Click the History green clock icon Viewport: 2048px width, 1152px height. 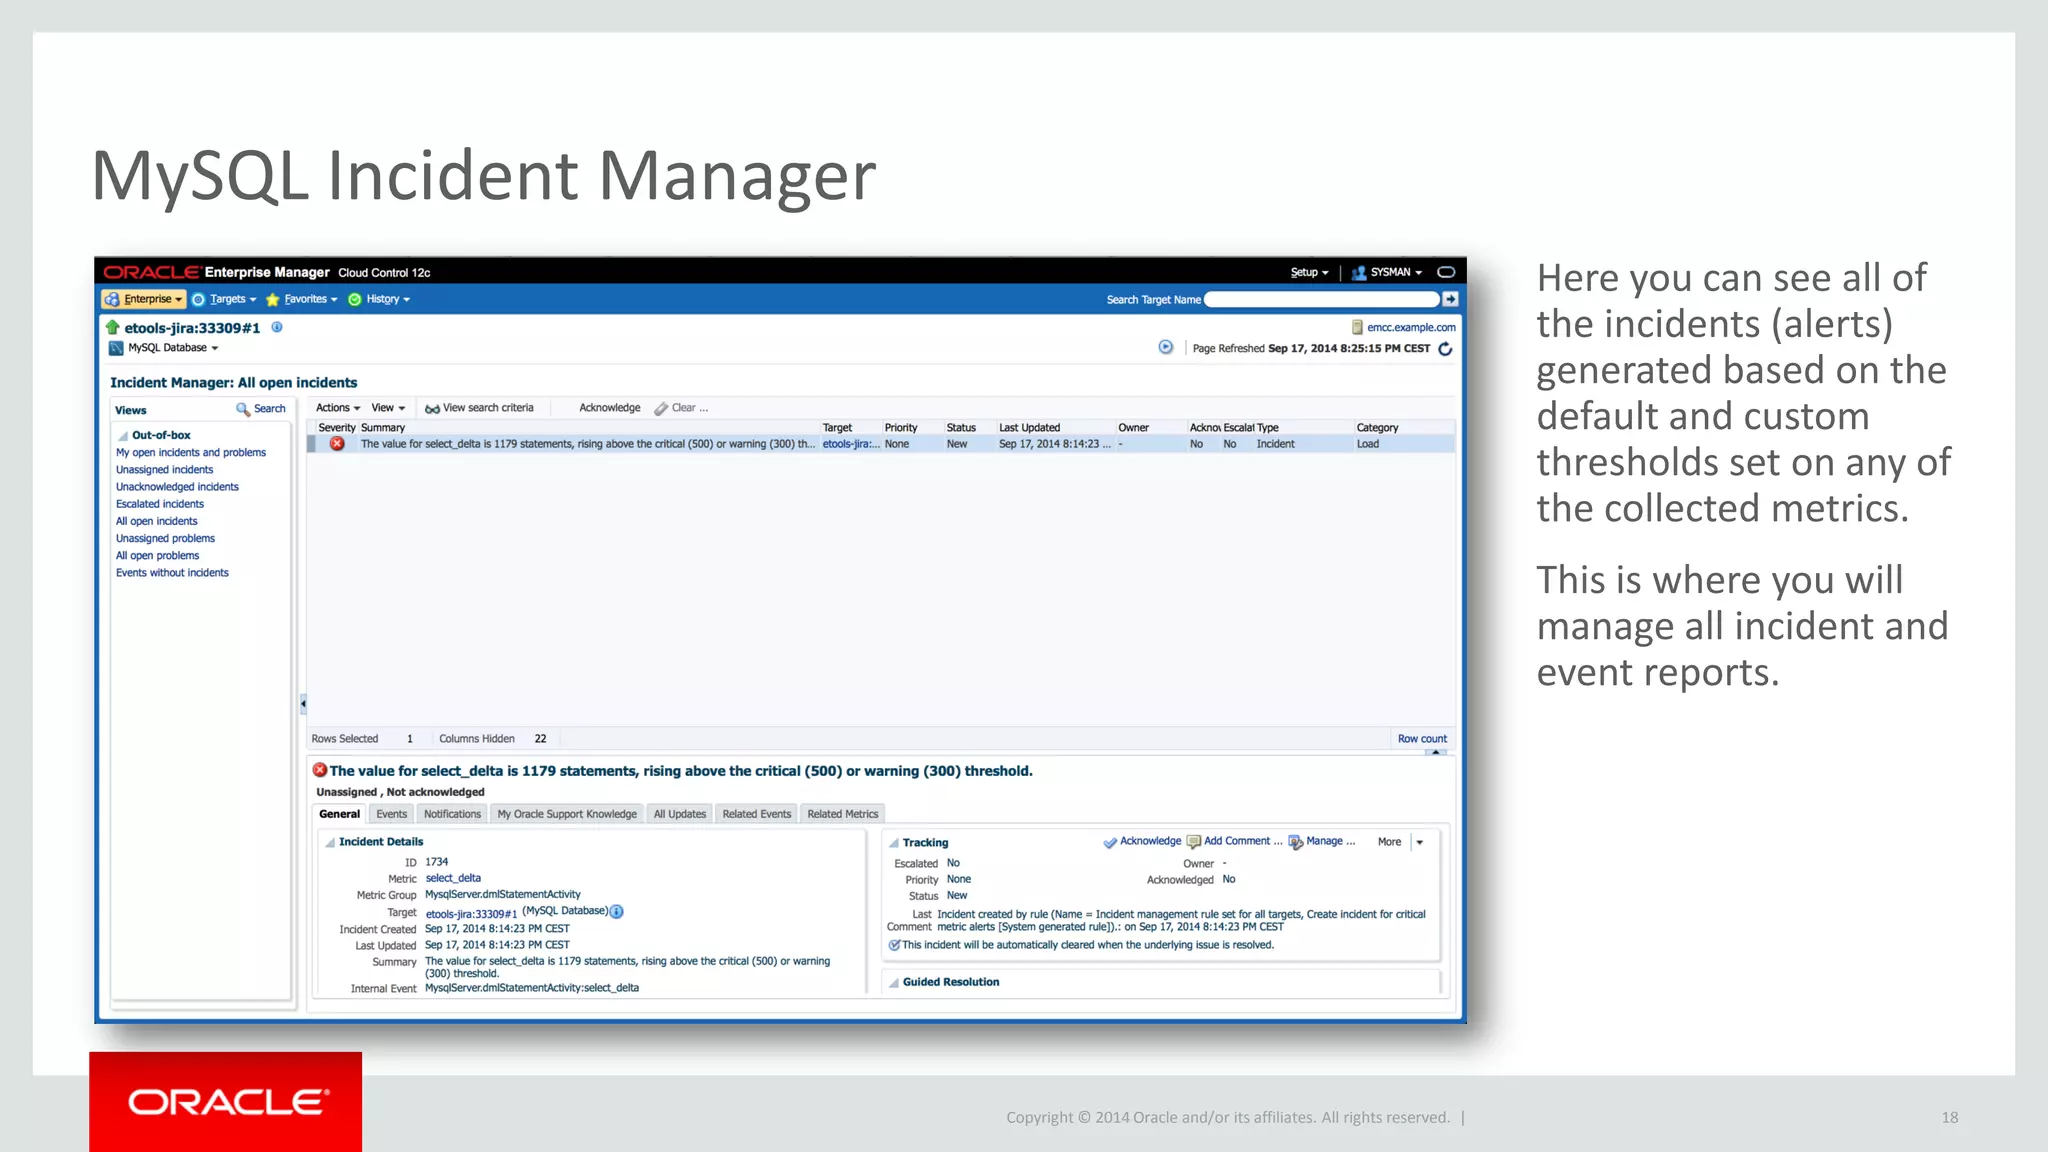pyautogui.click(x=354, y=299)
